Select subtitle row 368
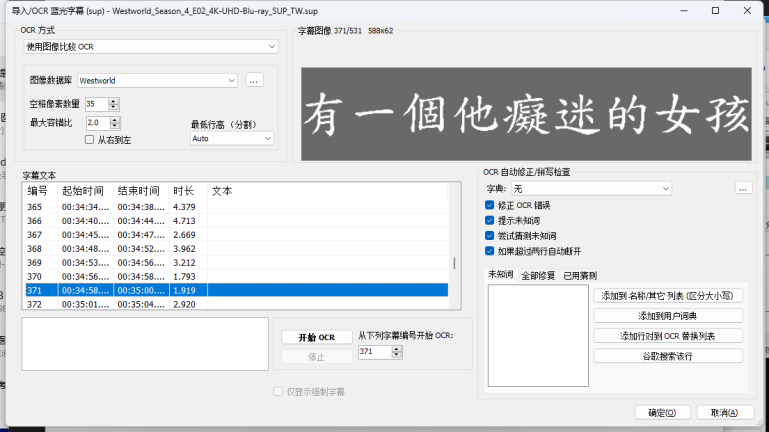Screen dimensions: 769x432 tap(236, 249)
